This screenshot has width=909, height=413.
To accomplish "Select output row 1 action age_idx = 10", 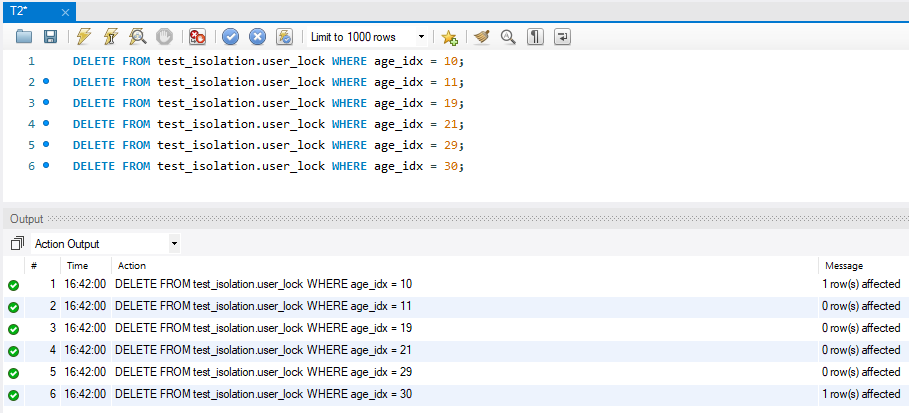I will (264, 284).
